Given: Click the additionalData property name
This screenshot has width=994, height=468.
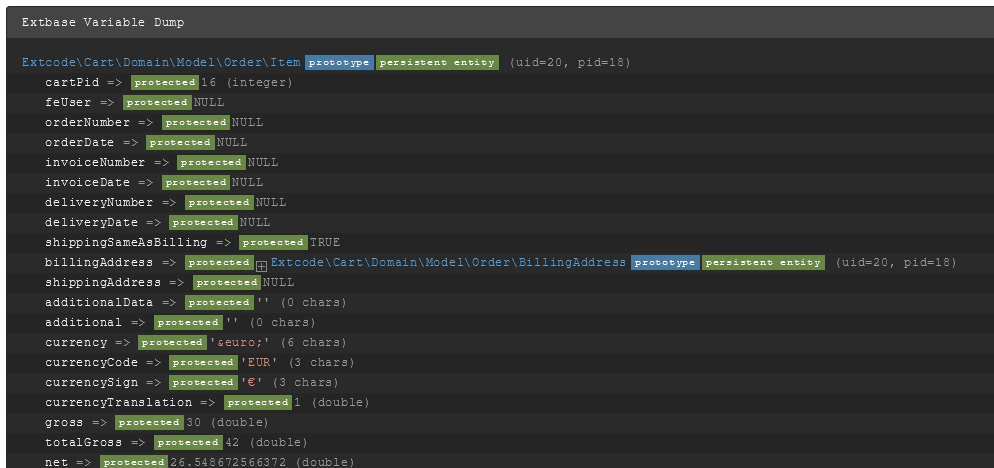Looking at the screenshot, I should coord(99,302).
